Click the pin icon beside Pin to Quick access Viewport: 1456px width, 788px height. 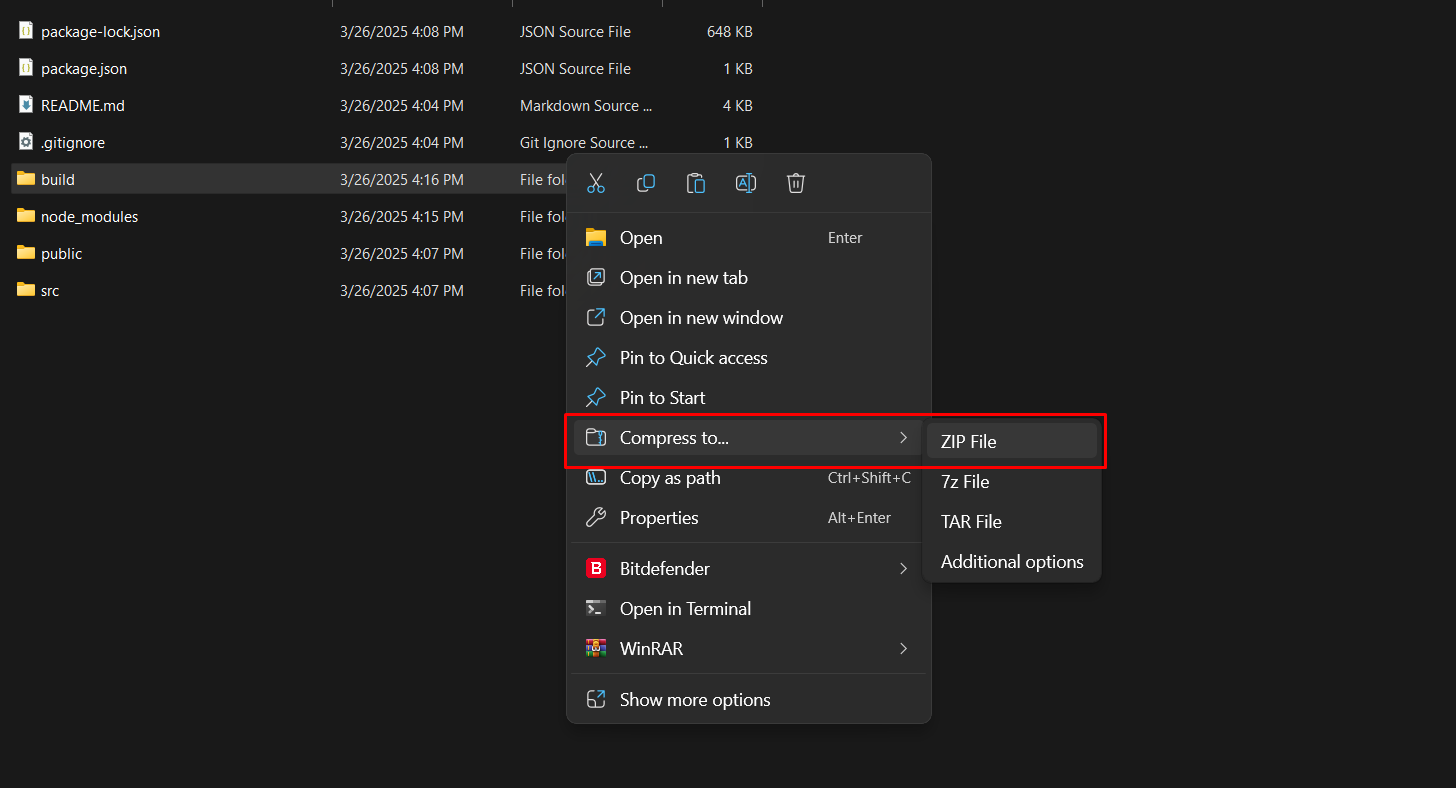pos(596,358)
